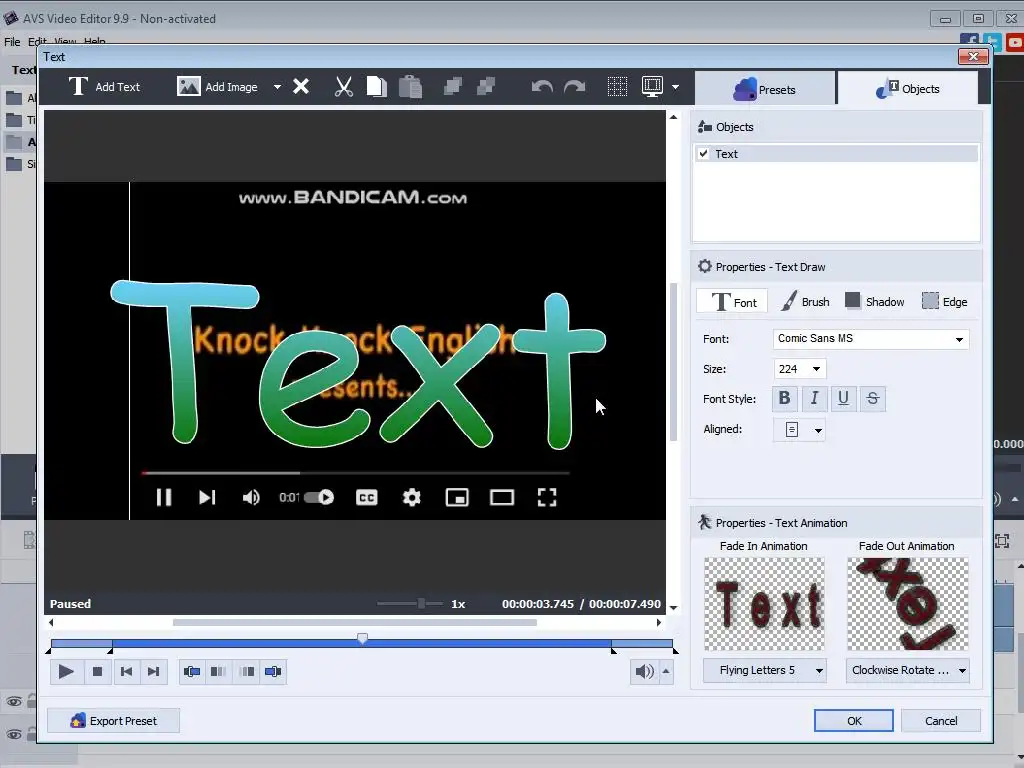Click the fade-out start boundary icon

(x=246, y=671)
